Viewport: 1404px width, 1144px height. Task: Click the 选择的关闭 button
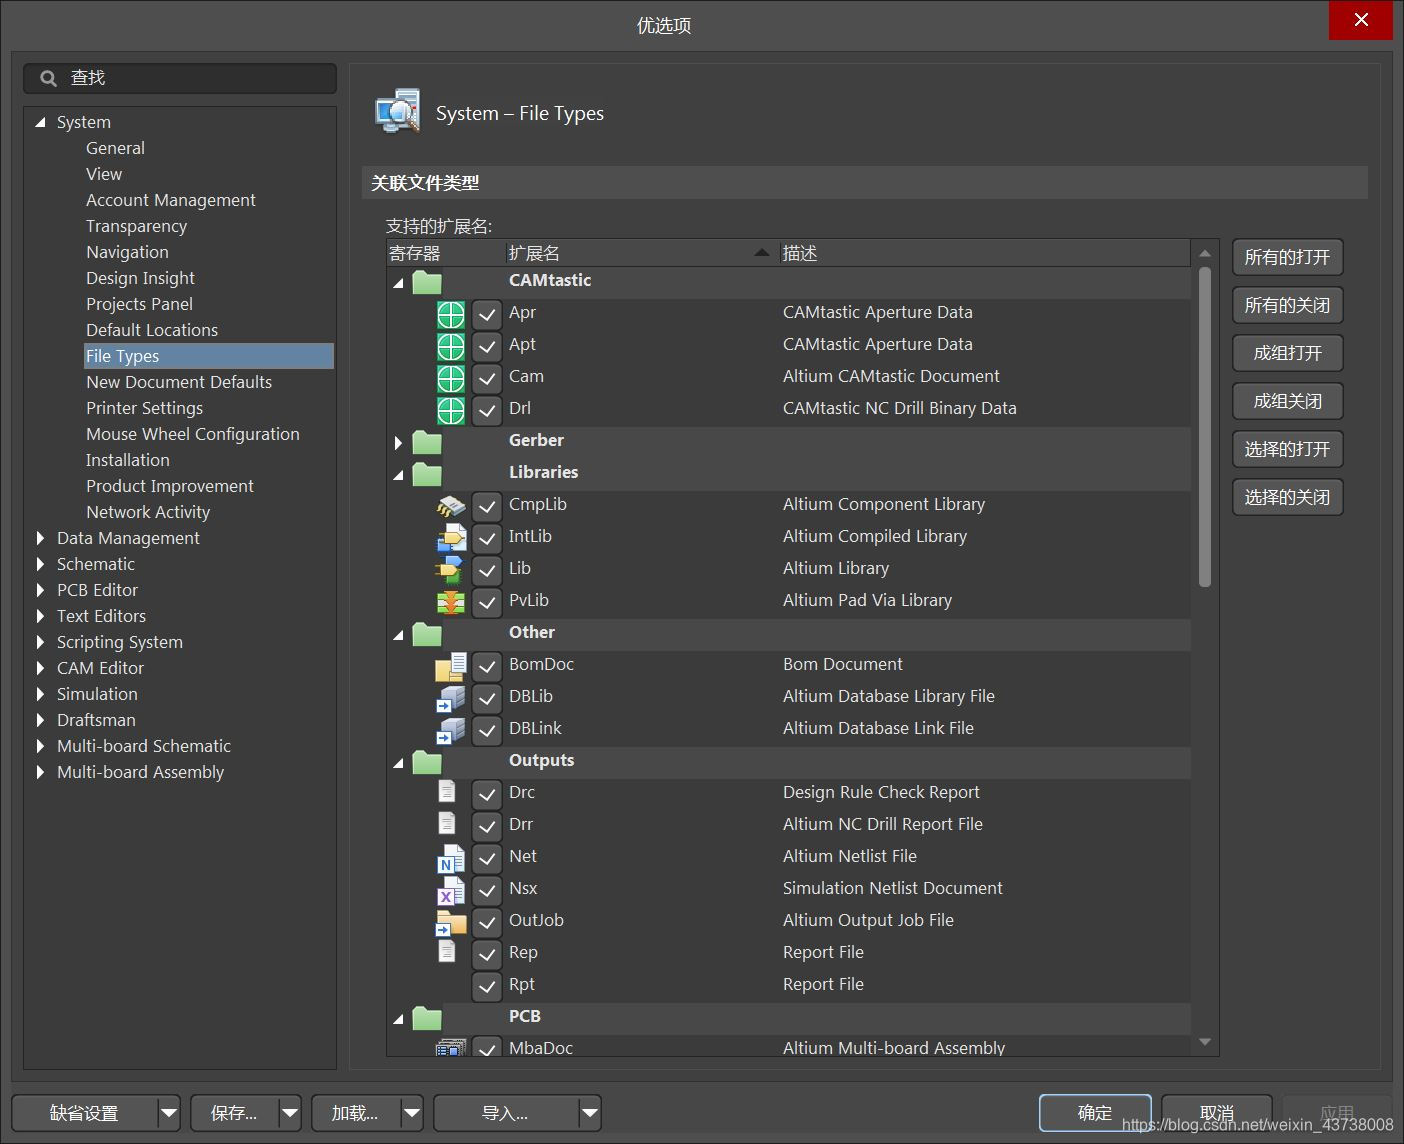coord(1287,497)
